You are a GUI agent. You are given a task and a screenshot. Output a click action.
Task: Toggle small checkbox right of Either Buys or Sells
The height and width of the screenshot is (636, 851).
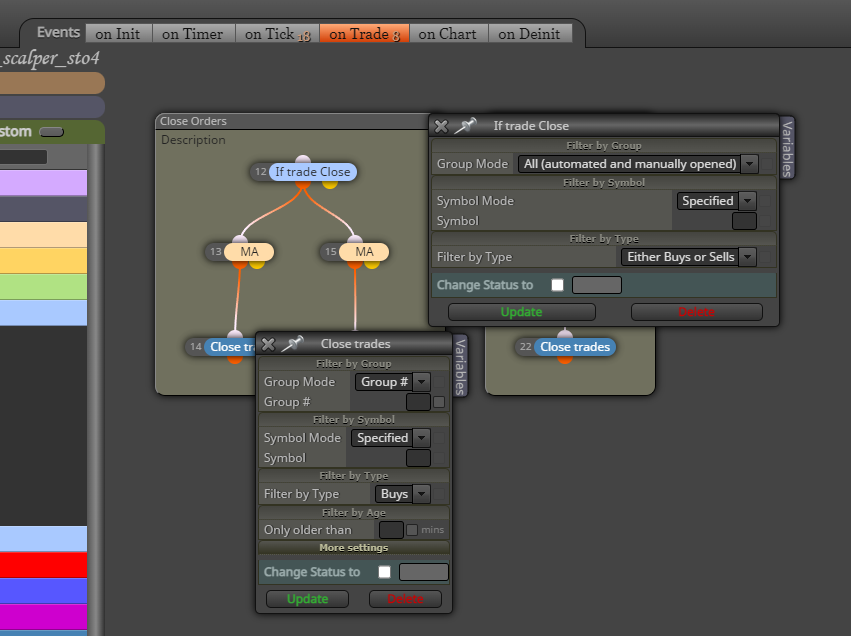coord(765,257)
